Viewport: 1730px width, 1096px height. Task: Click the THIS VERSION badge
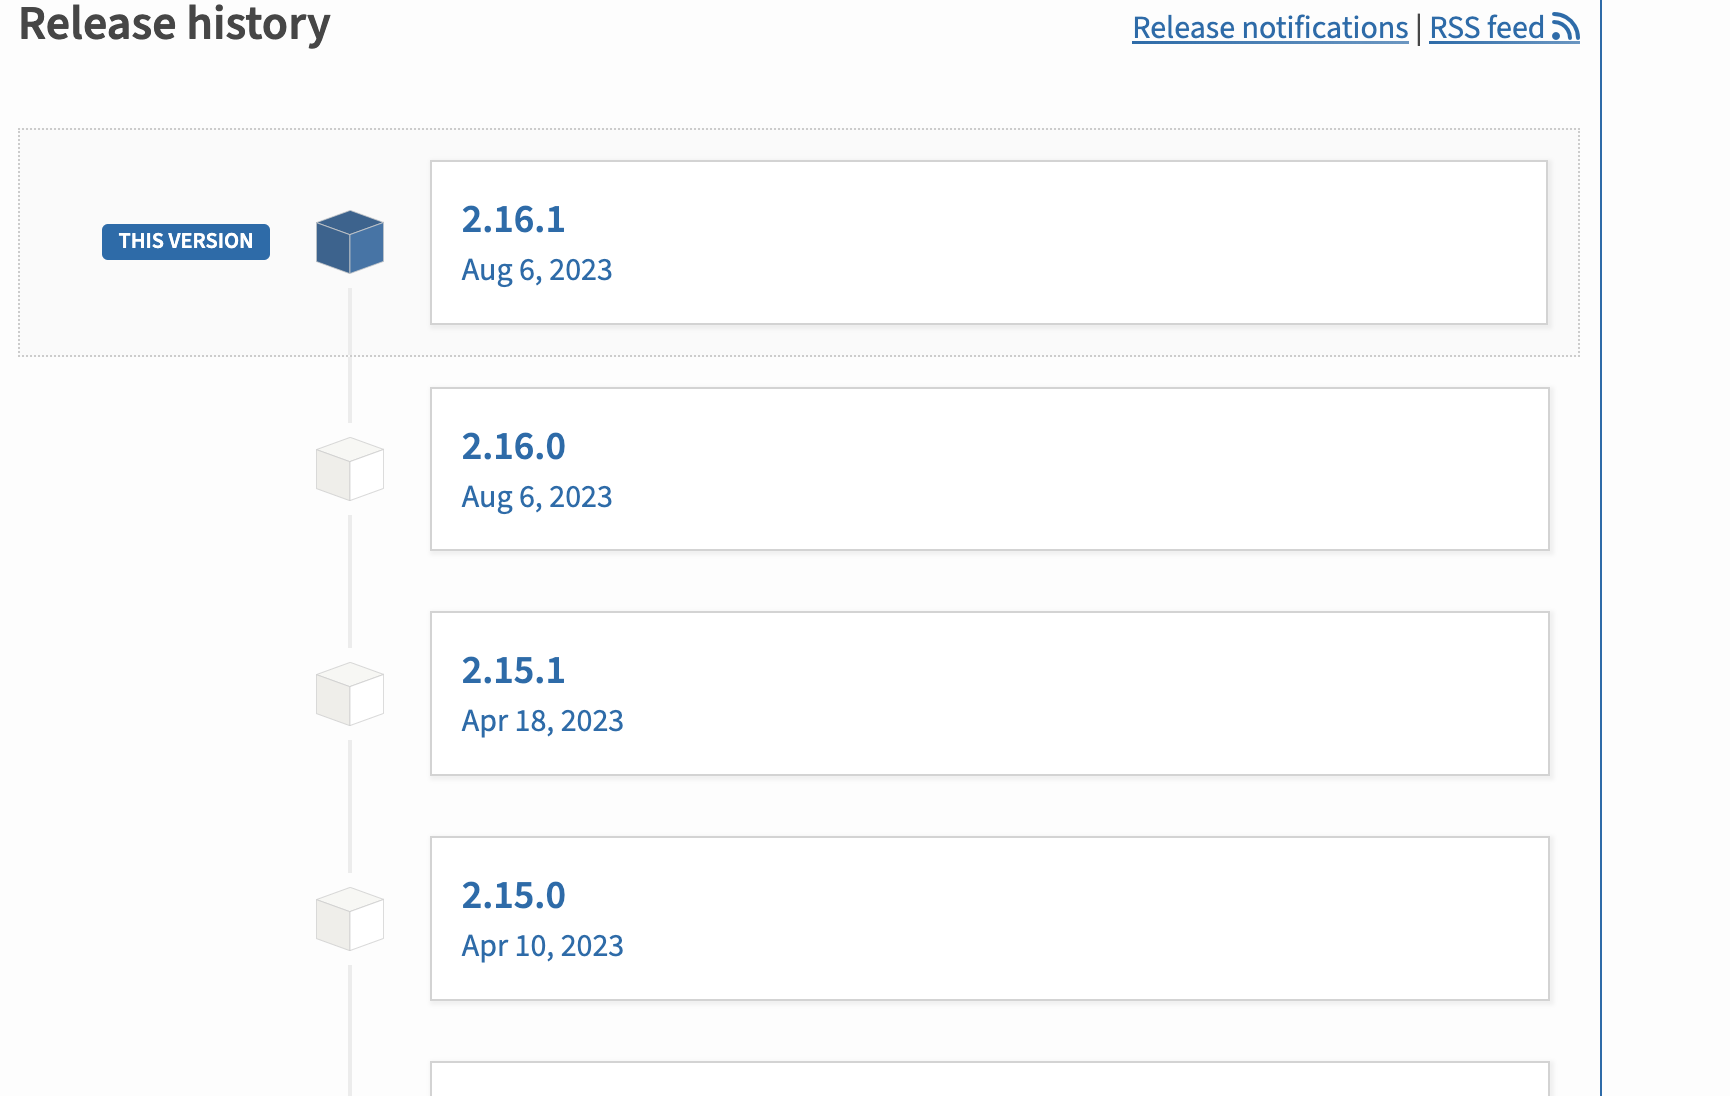tap(186, 242)
